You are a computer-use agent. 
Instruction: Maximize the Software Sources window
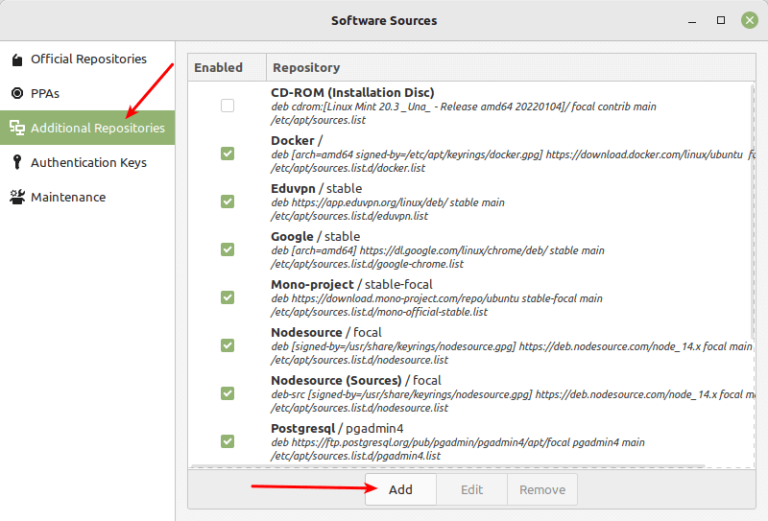[x=721, y=20]
